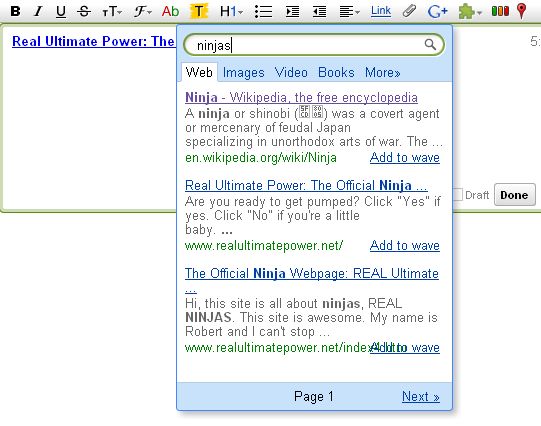Open the text alignment dropdown

point(349,12)
